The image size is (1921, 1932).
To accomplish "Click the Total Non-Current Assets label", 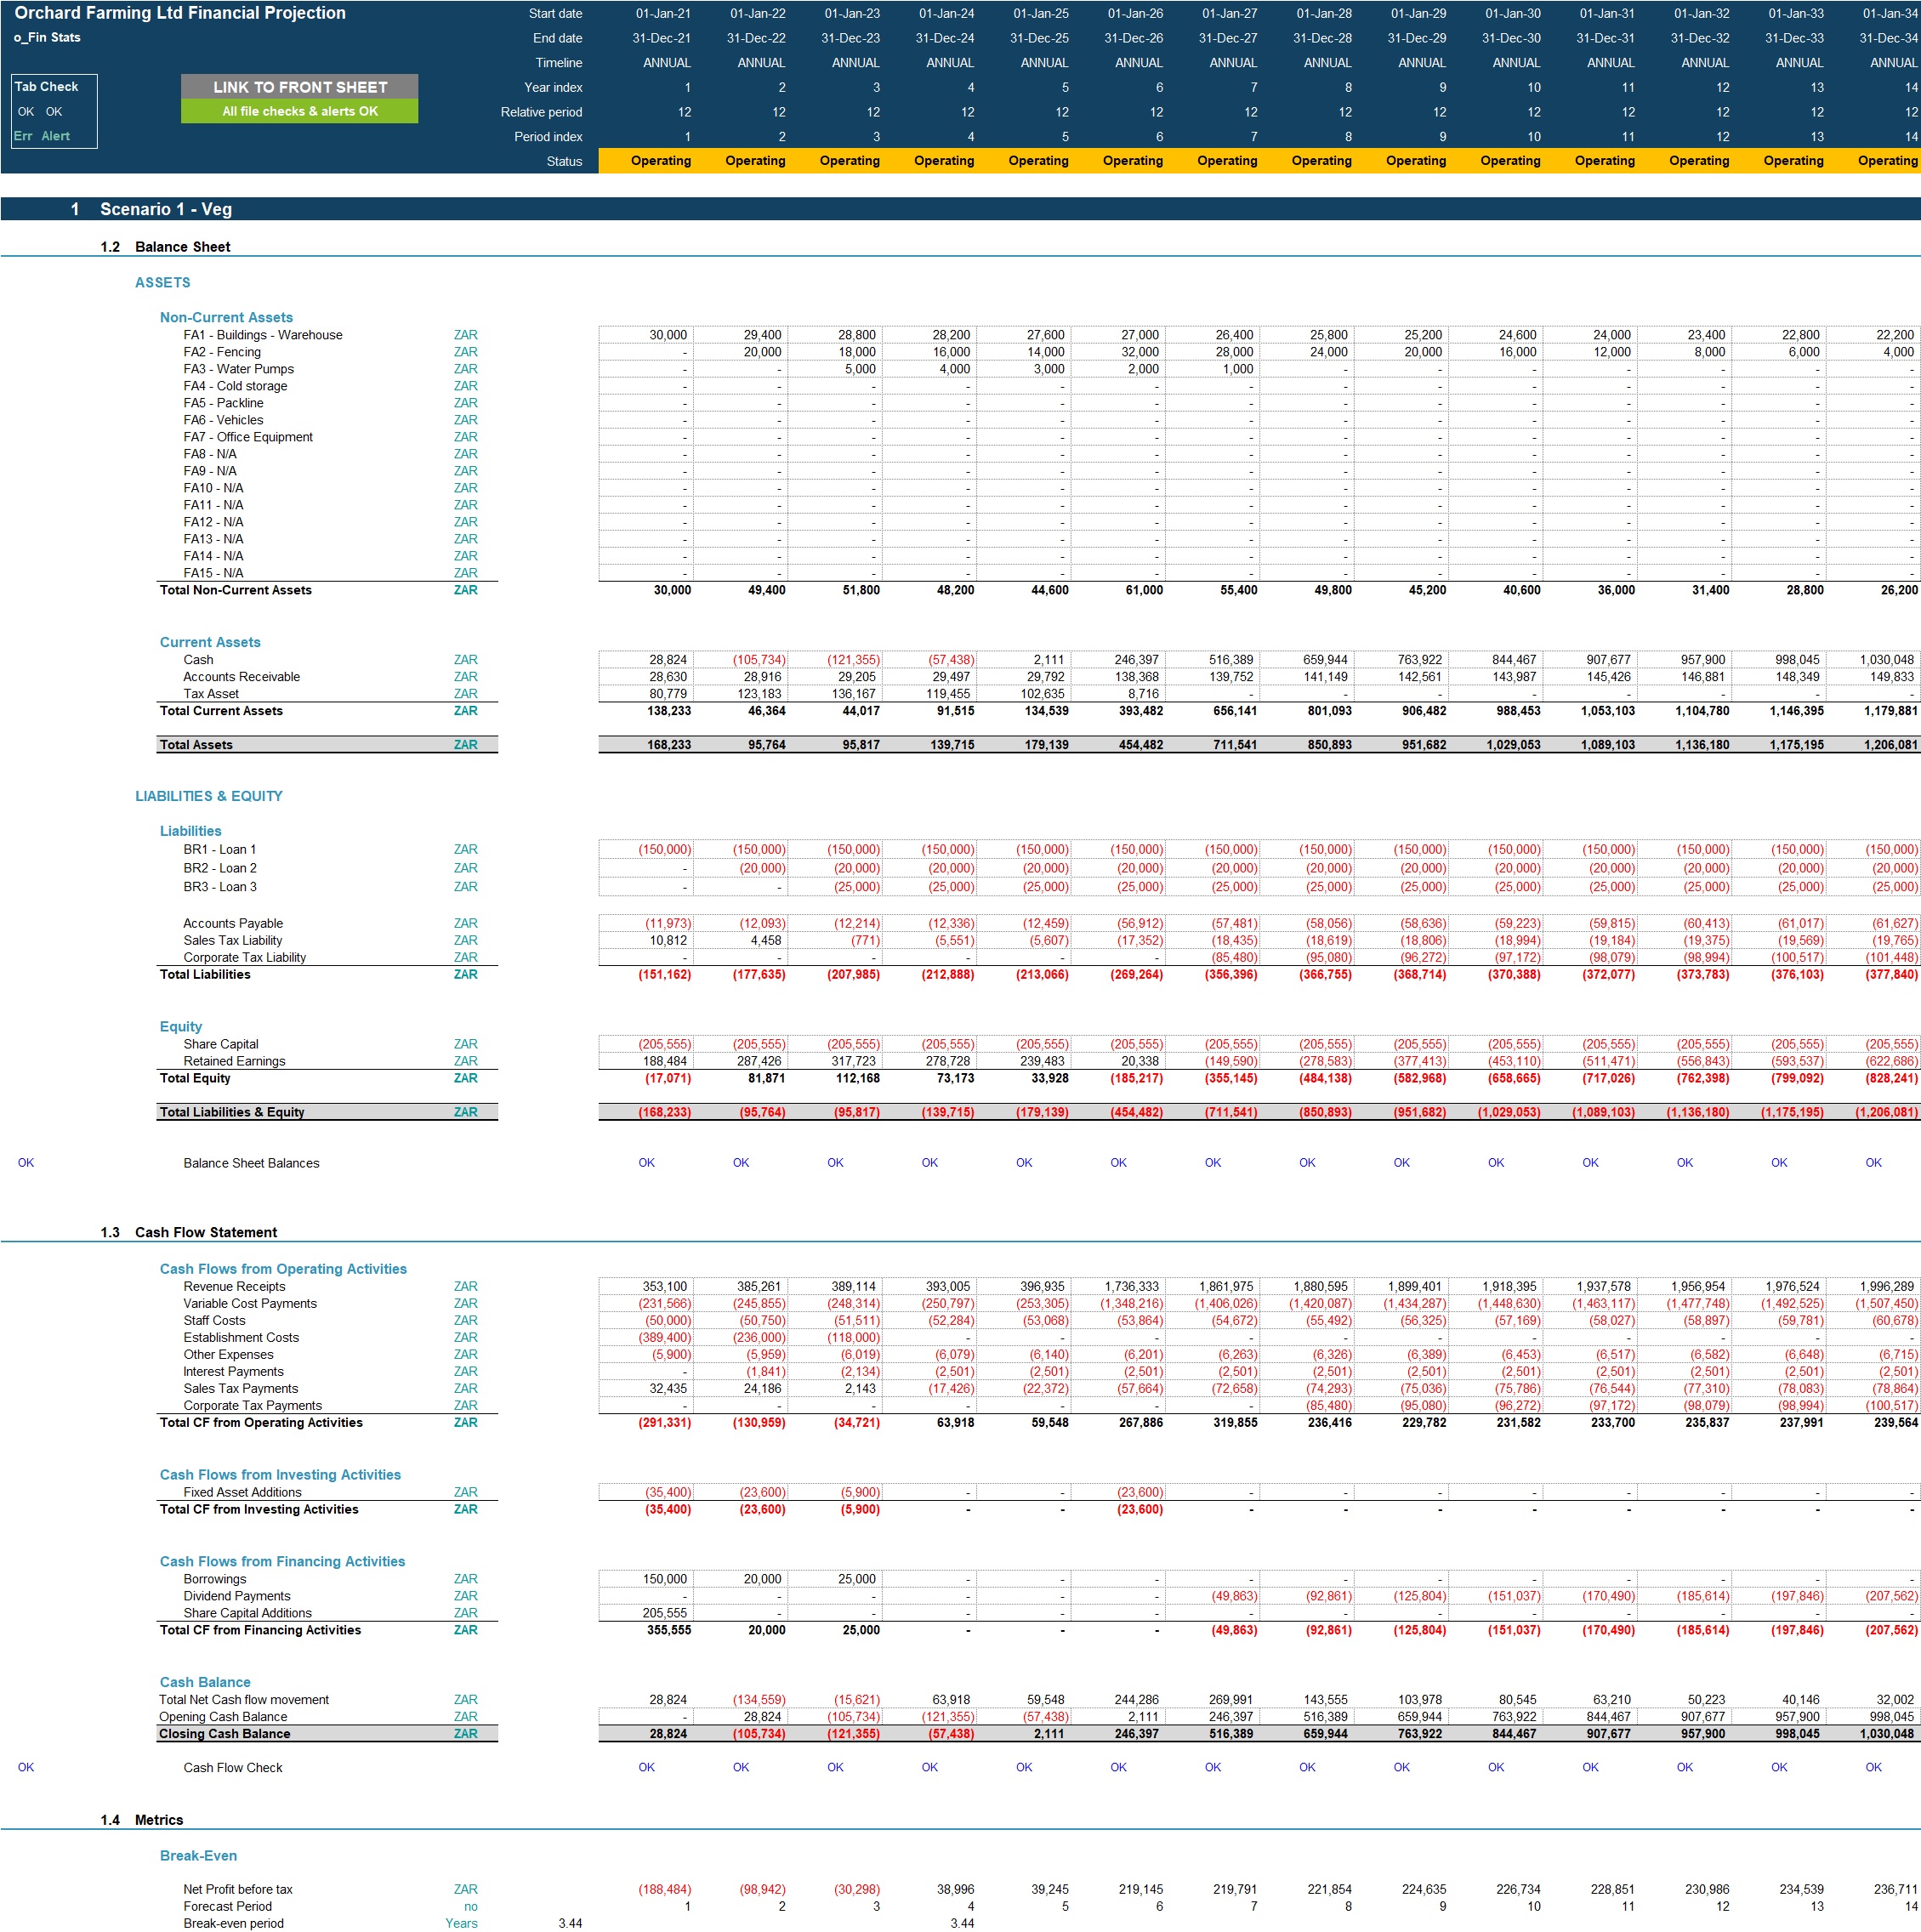I will click(x=236, y=590).
